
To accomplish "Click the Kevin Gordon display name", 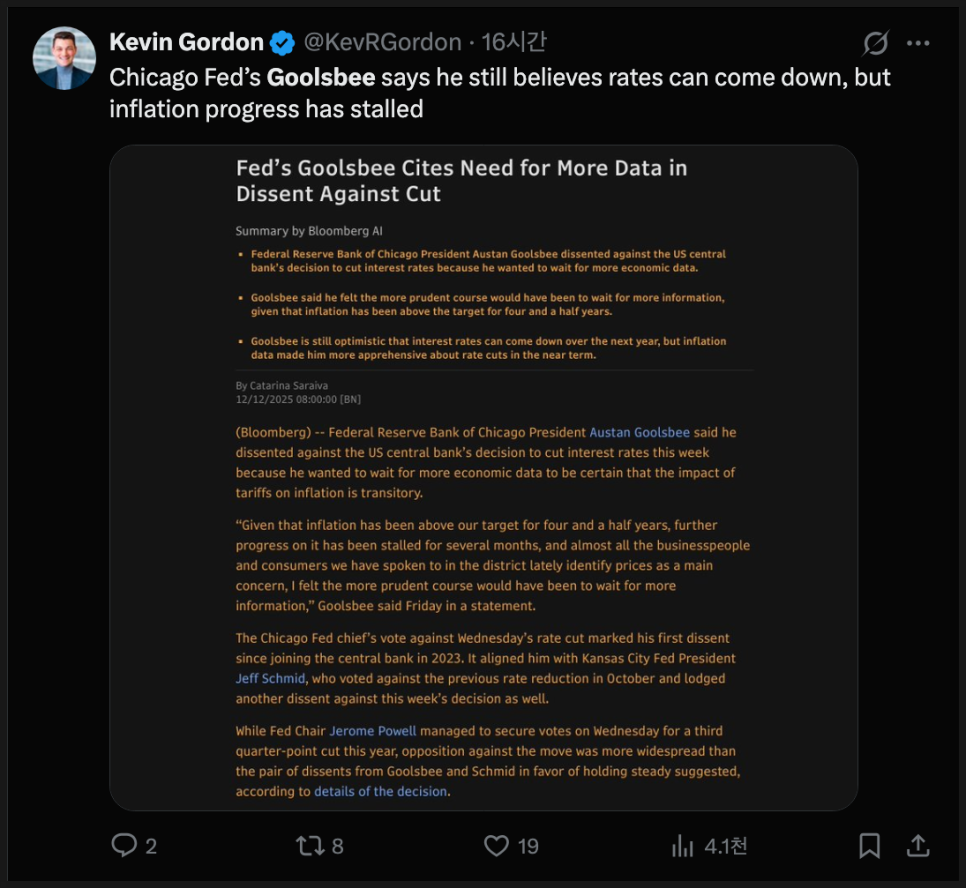I will tap(186, 43).
